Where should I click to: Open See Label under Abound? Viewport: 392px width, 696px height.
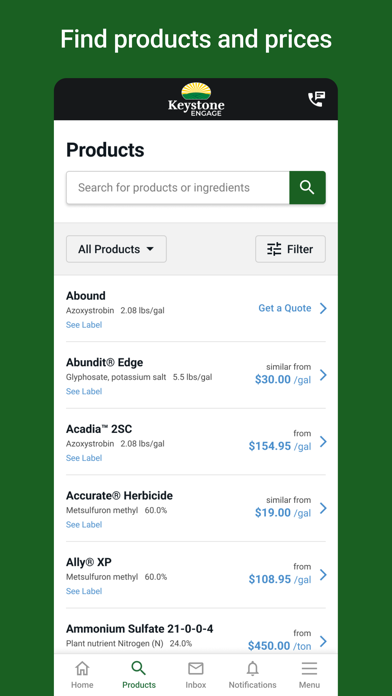click(84, 325)
